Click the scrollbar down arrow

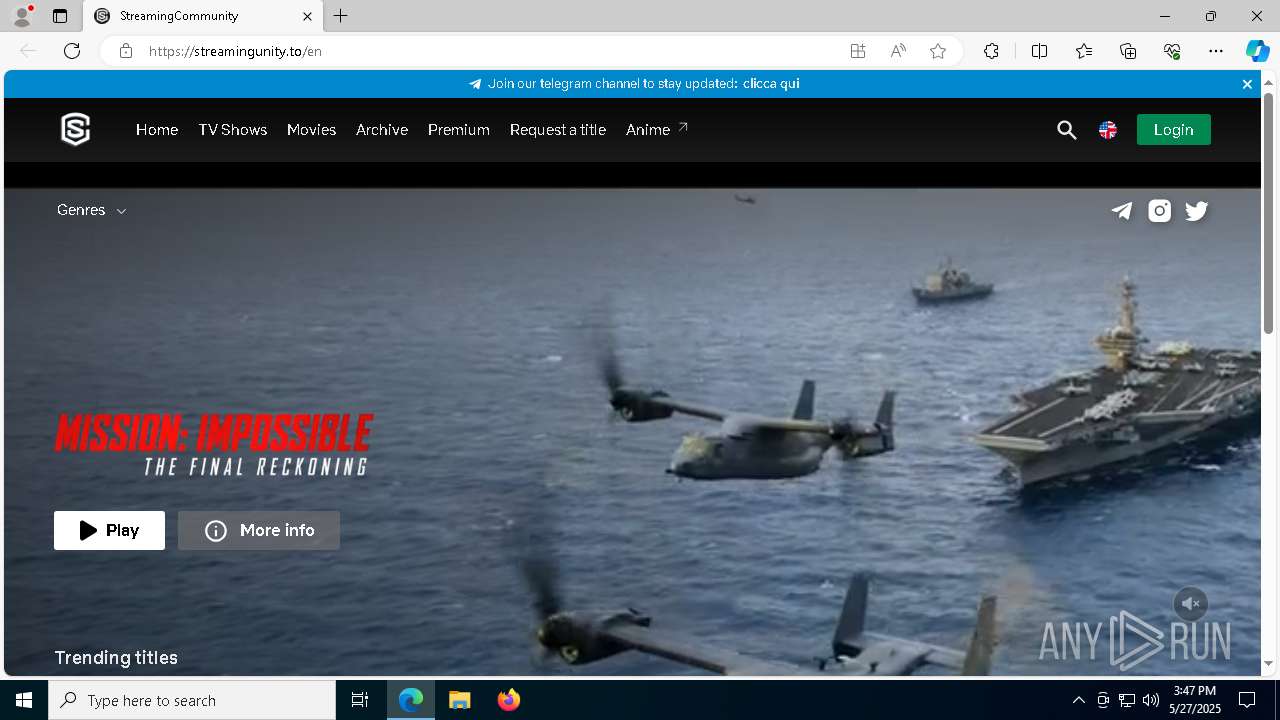[1268, 664]
